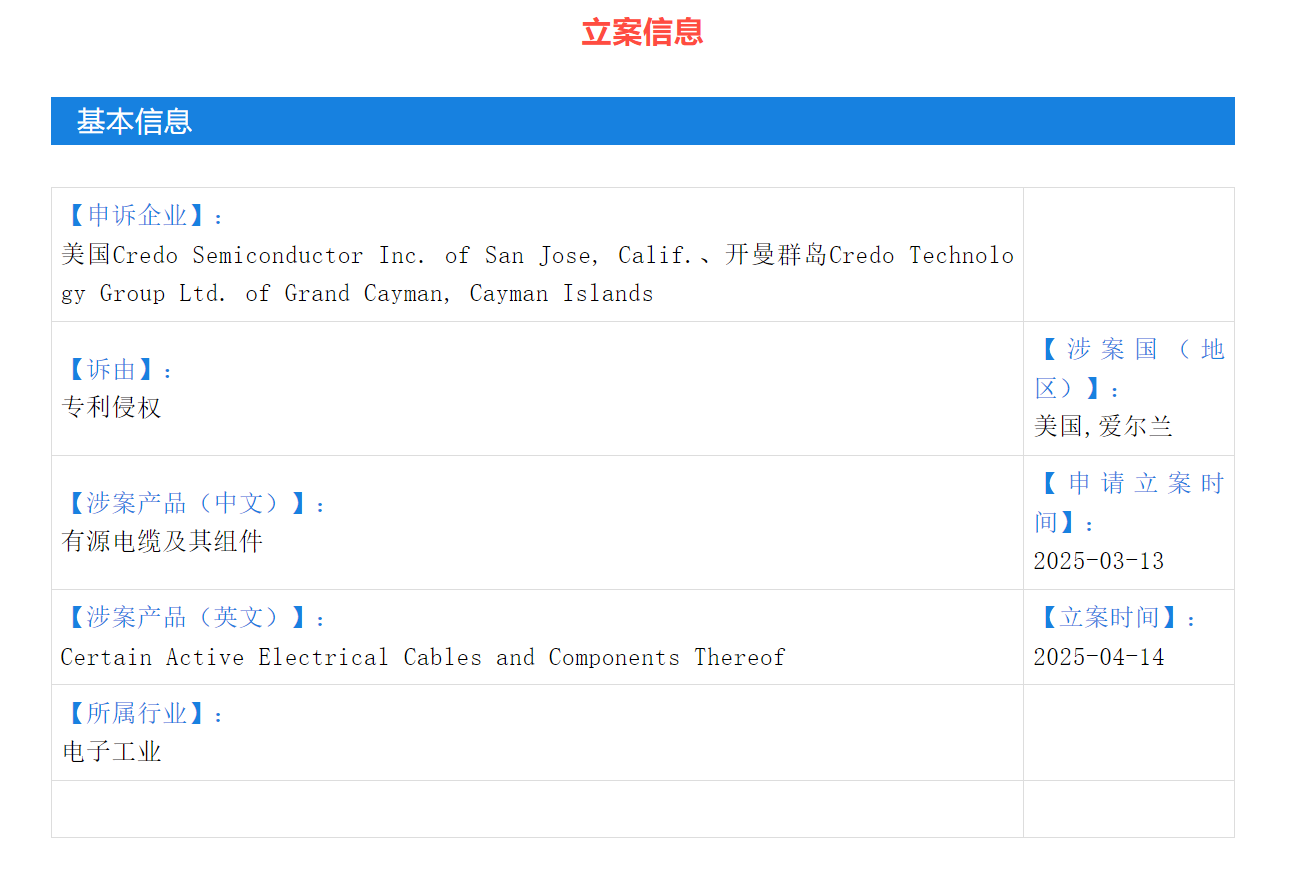Select the 电子工业 industry value
The width and height of the screenshot is (1290, 890).
111,752
